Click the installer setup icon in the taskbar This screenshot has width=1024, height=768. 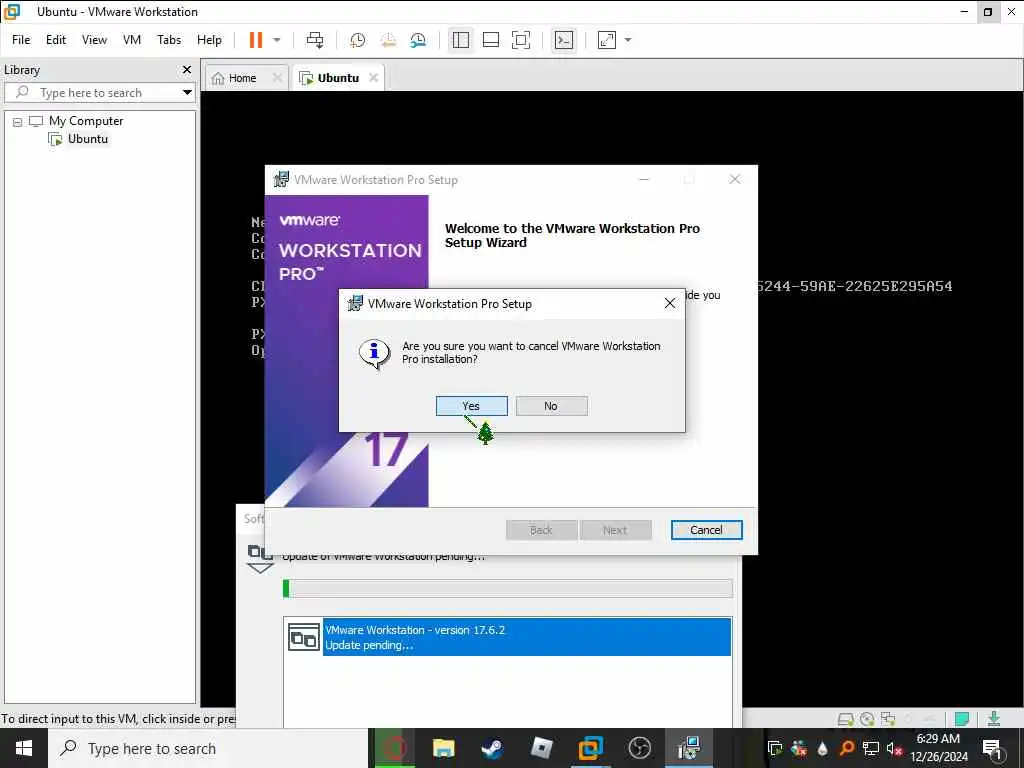pyautogui.click(x=688, y=748)
